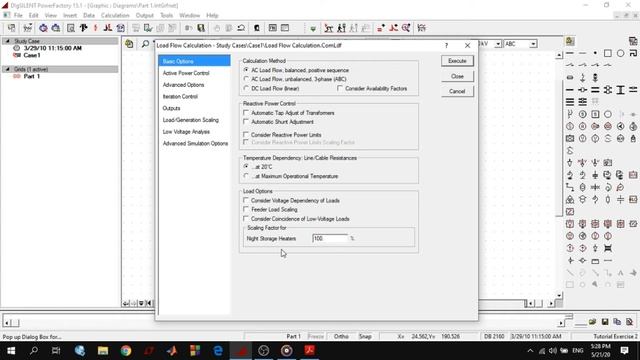Open the notifications center icon
This screenshot has height=360, width=640.
point(624,351)
